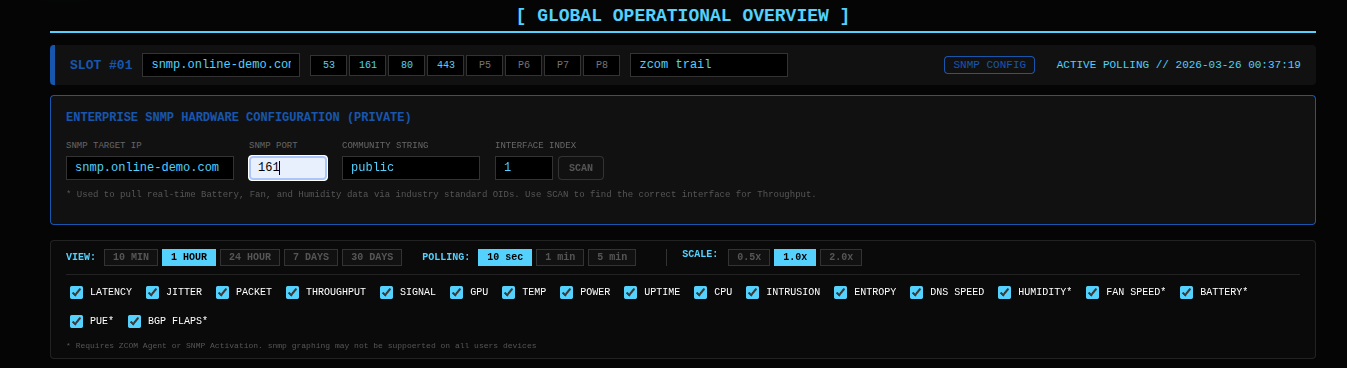The image size is (1347, 368).
Task: Toggle the CPU checkbox
Action: 700,292
